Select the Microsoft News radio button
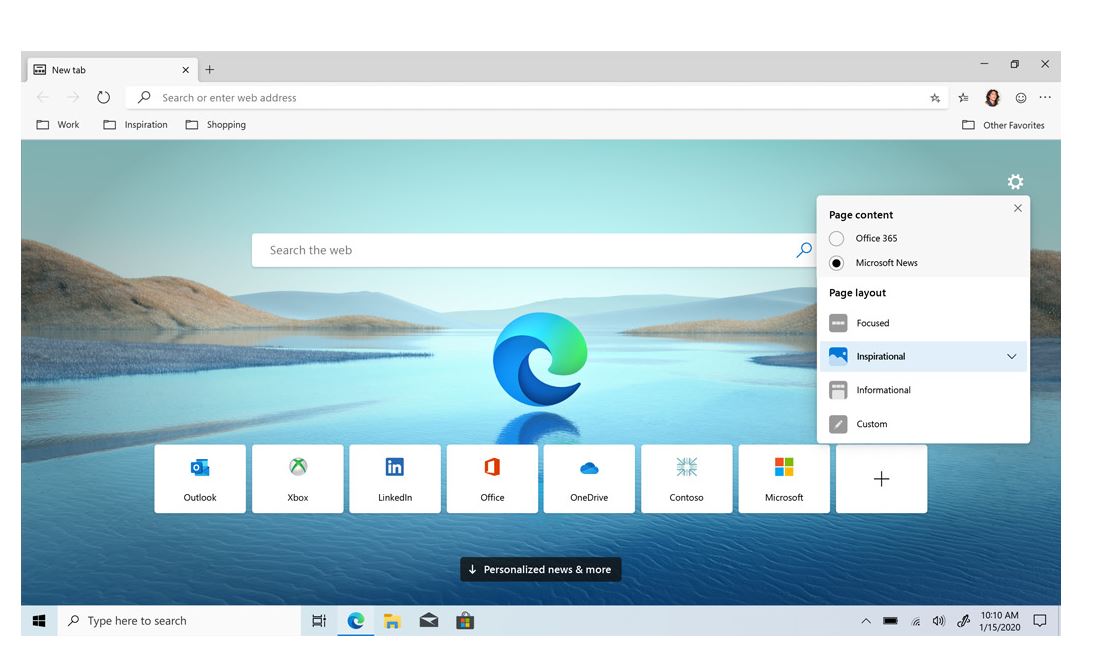1098x665 pixels. 836,263
